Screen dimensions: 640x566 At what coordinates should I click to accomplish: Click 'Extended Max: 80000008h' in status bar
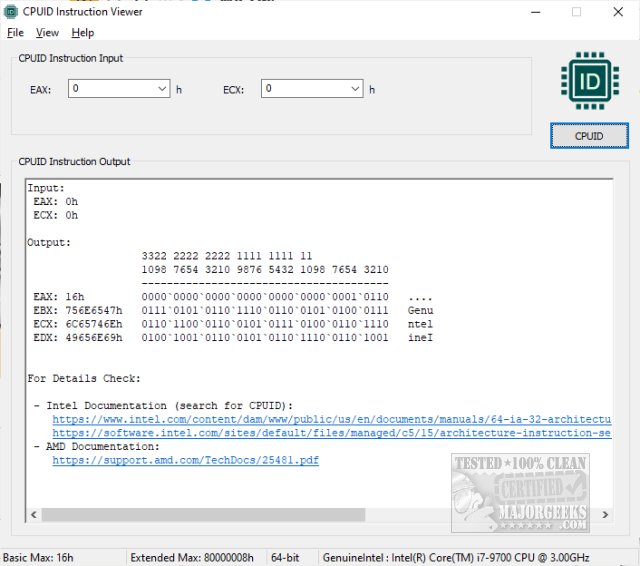tap(192, 557)
